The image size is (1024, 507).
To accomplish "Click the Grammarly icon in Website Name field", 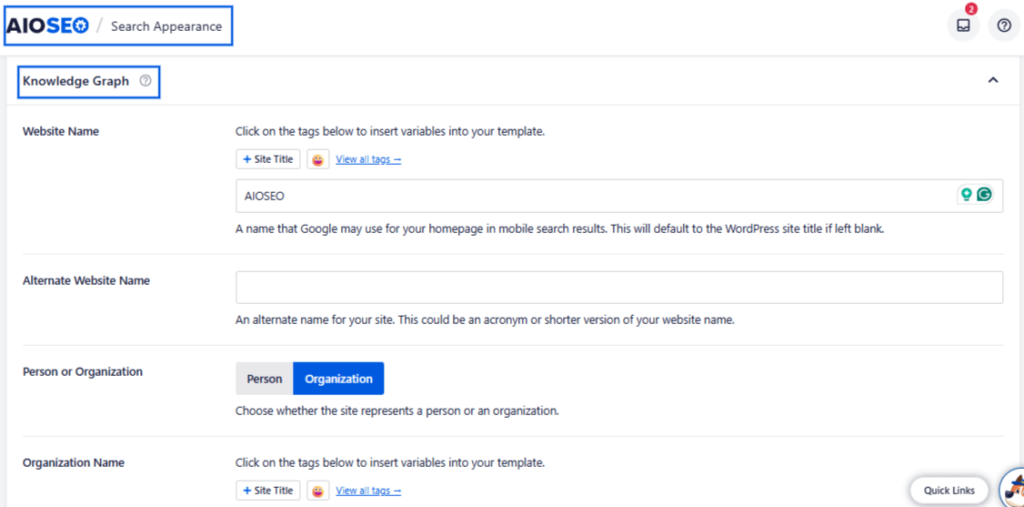I will (984, 194).
